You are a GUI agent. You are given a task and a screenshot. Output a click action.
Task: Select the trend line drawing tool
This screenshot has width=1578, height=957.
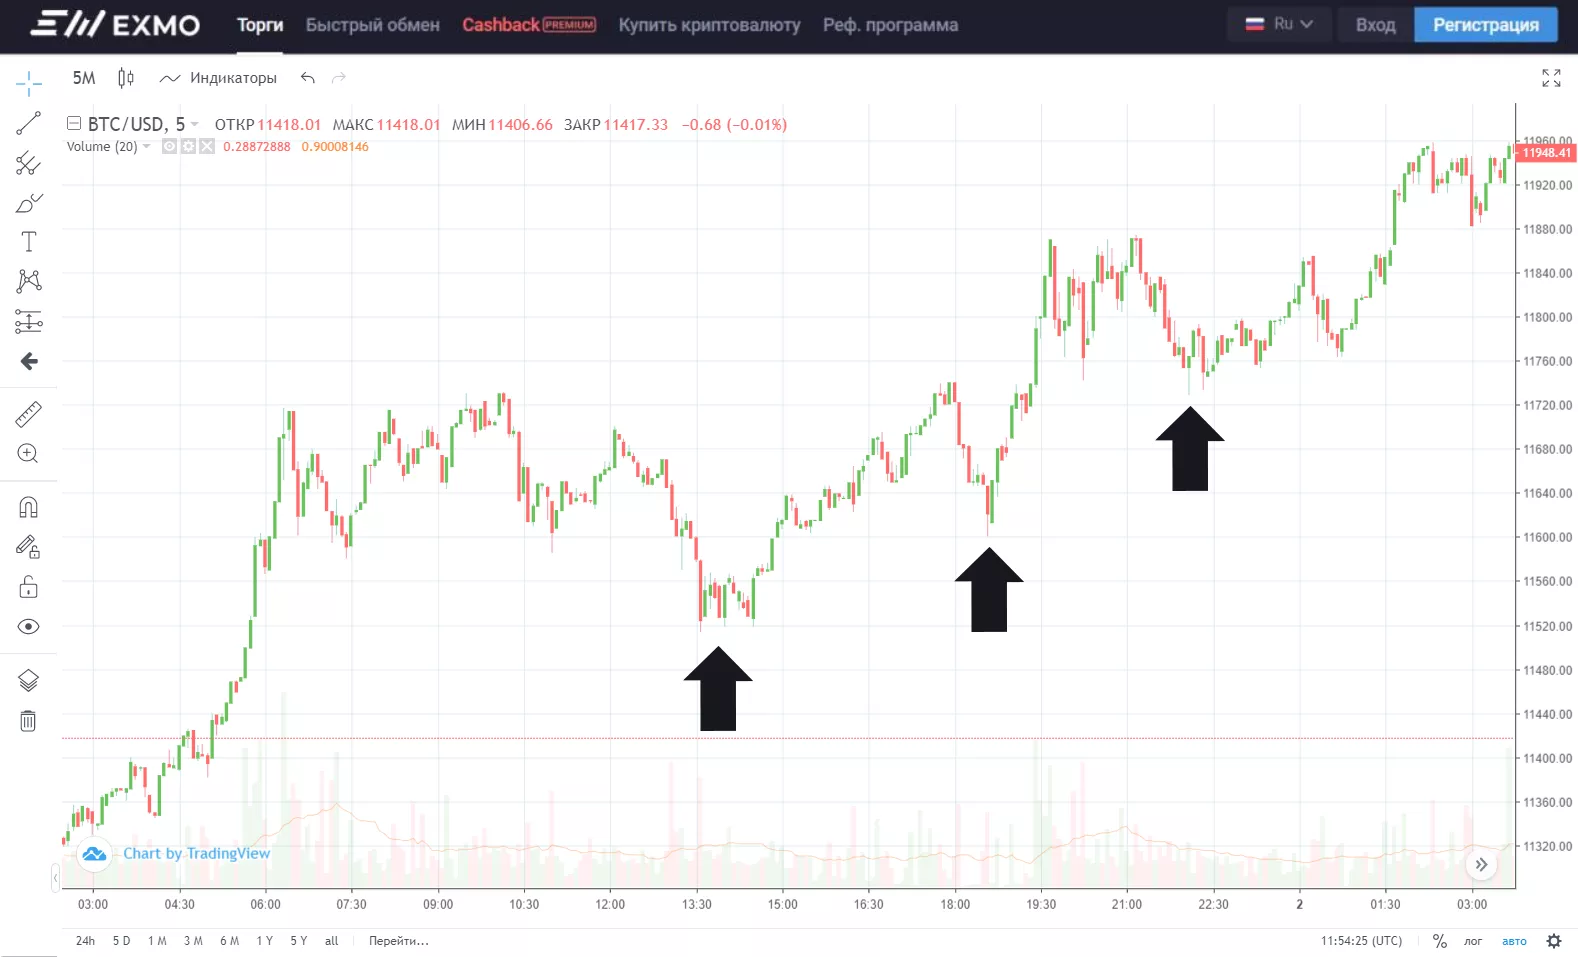click(x=28, y=123)
